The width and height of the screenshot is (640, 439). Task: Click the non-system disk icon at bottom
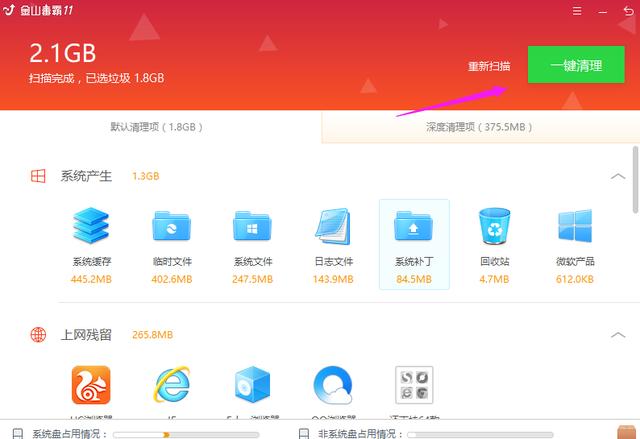[x=304, y=433]
